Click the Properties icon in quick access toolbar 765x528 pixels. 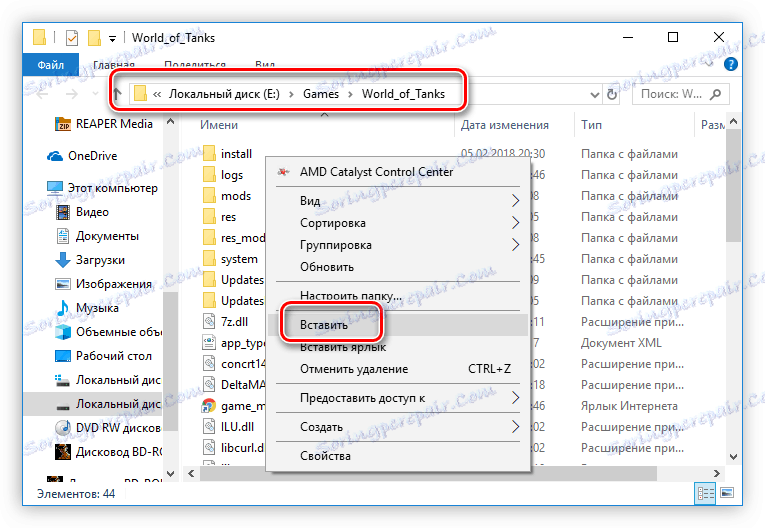point(72,38)
